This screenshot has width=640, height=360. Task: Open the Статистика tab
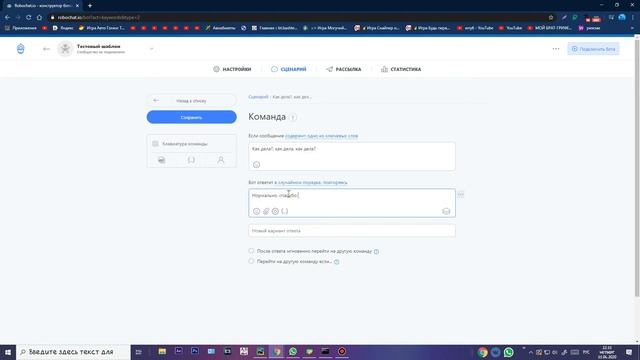[401, 69]
